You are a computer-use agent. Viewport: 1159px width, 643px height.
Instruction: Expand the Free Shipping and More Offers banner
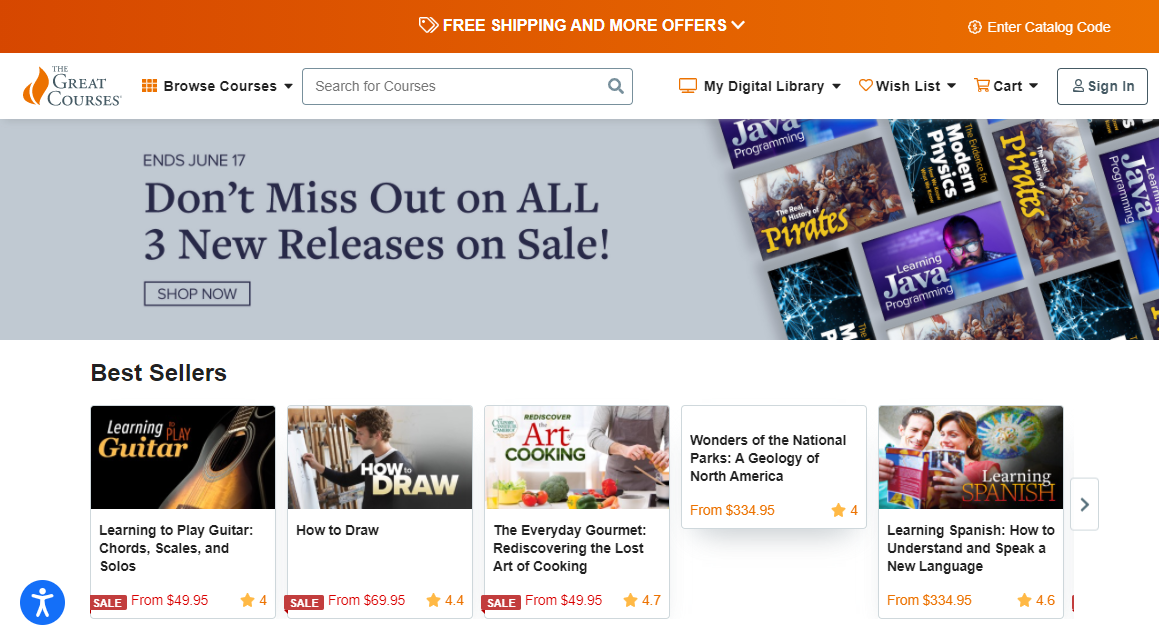[x=581, y=25]
